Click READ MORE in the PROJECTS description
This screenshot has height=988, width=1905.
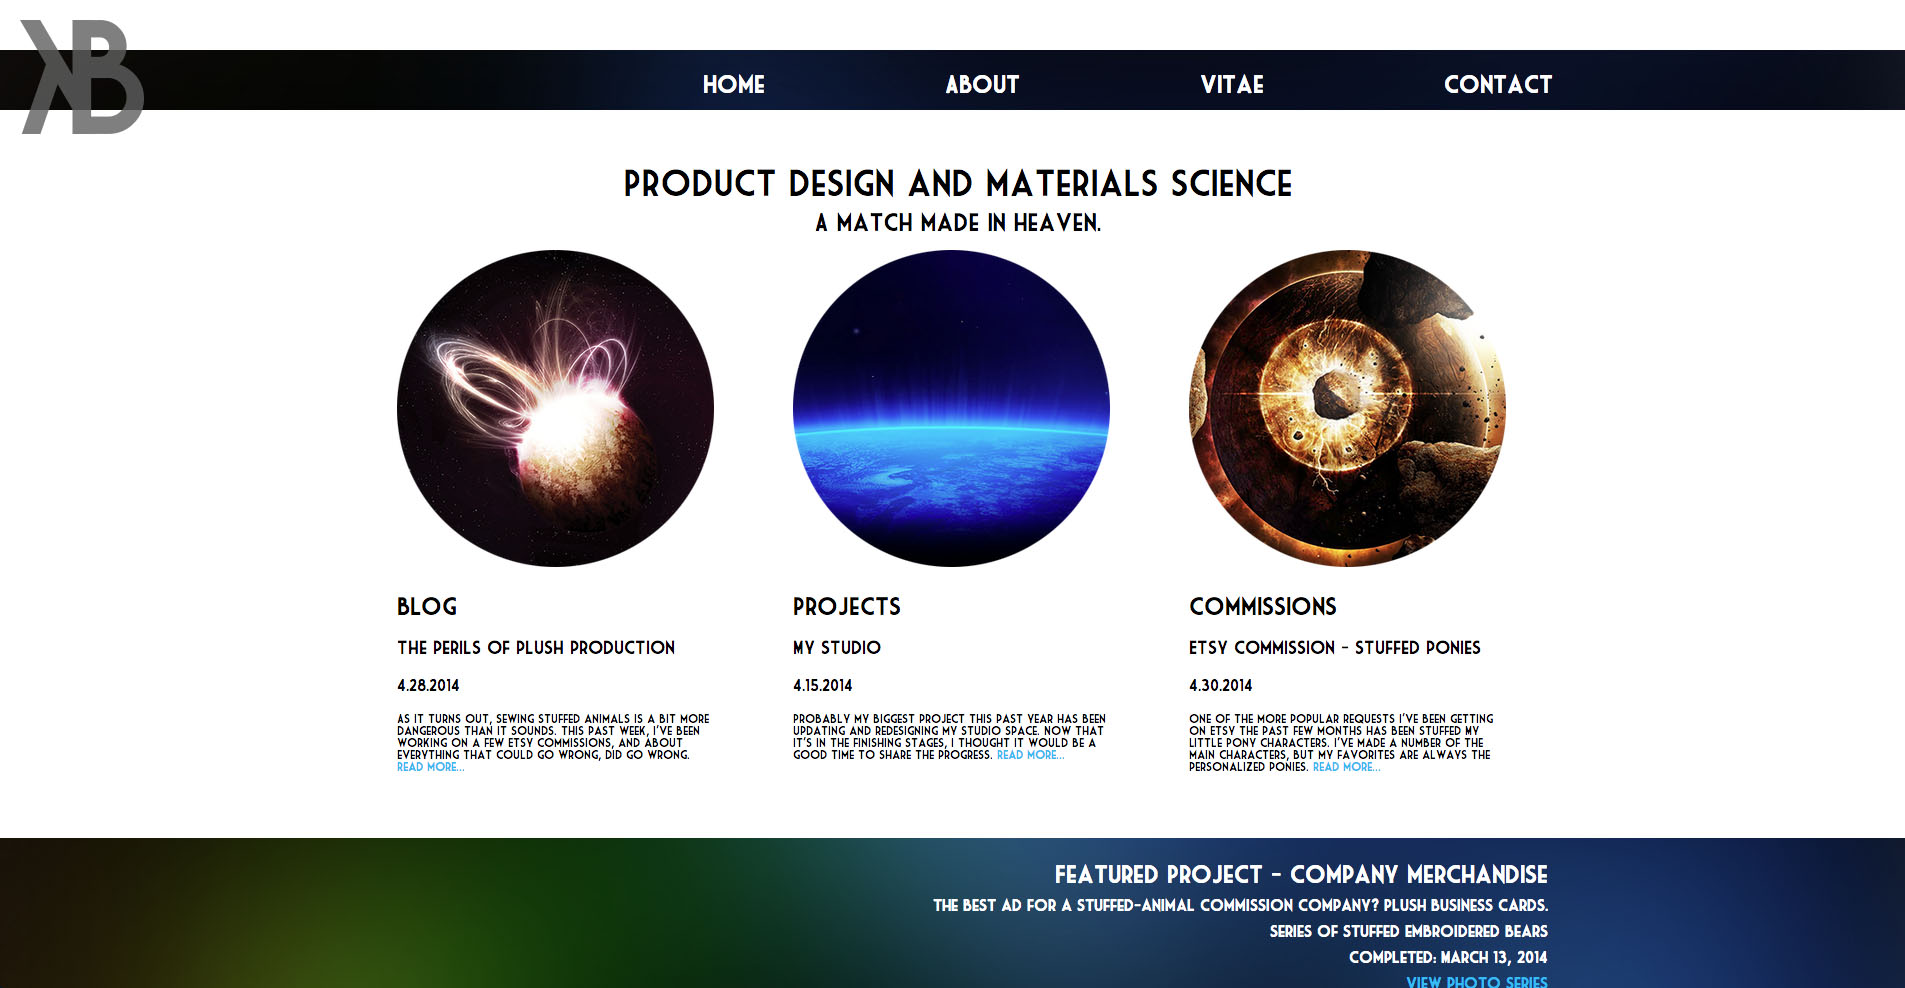click(1029, 755)
